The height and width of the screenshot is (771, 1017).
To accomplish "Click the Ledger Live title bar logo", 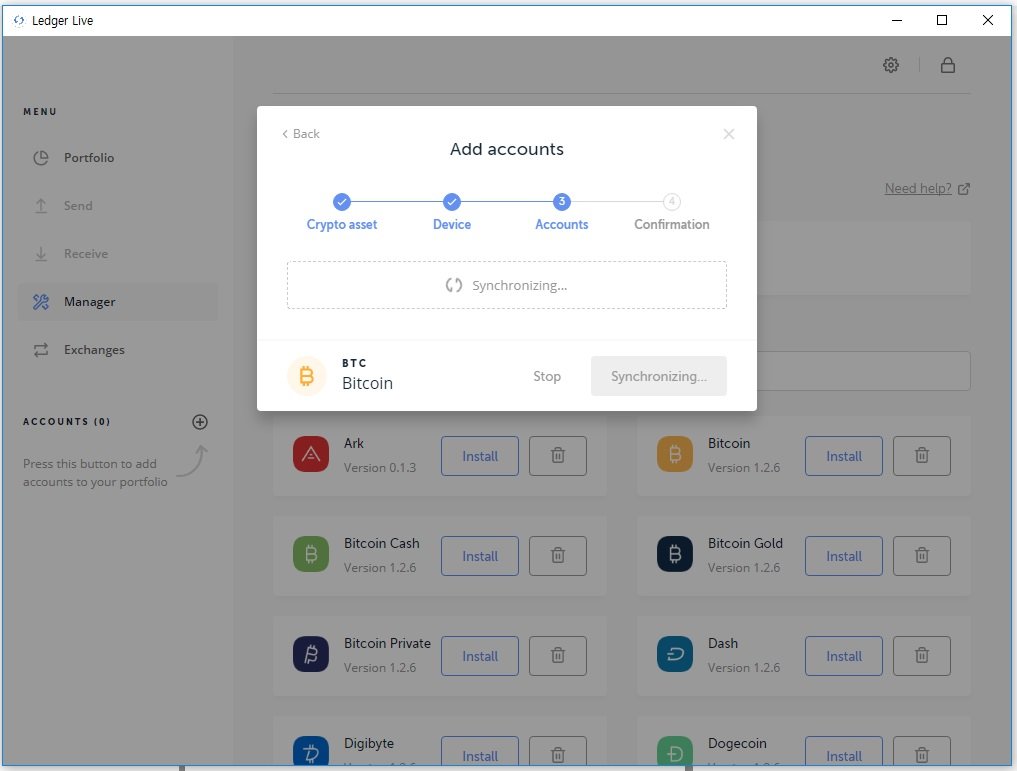I will 19,21.
